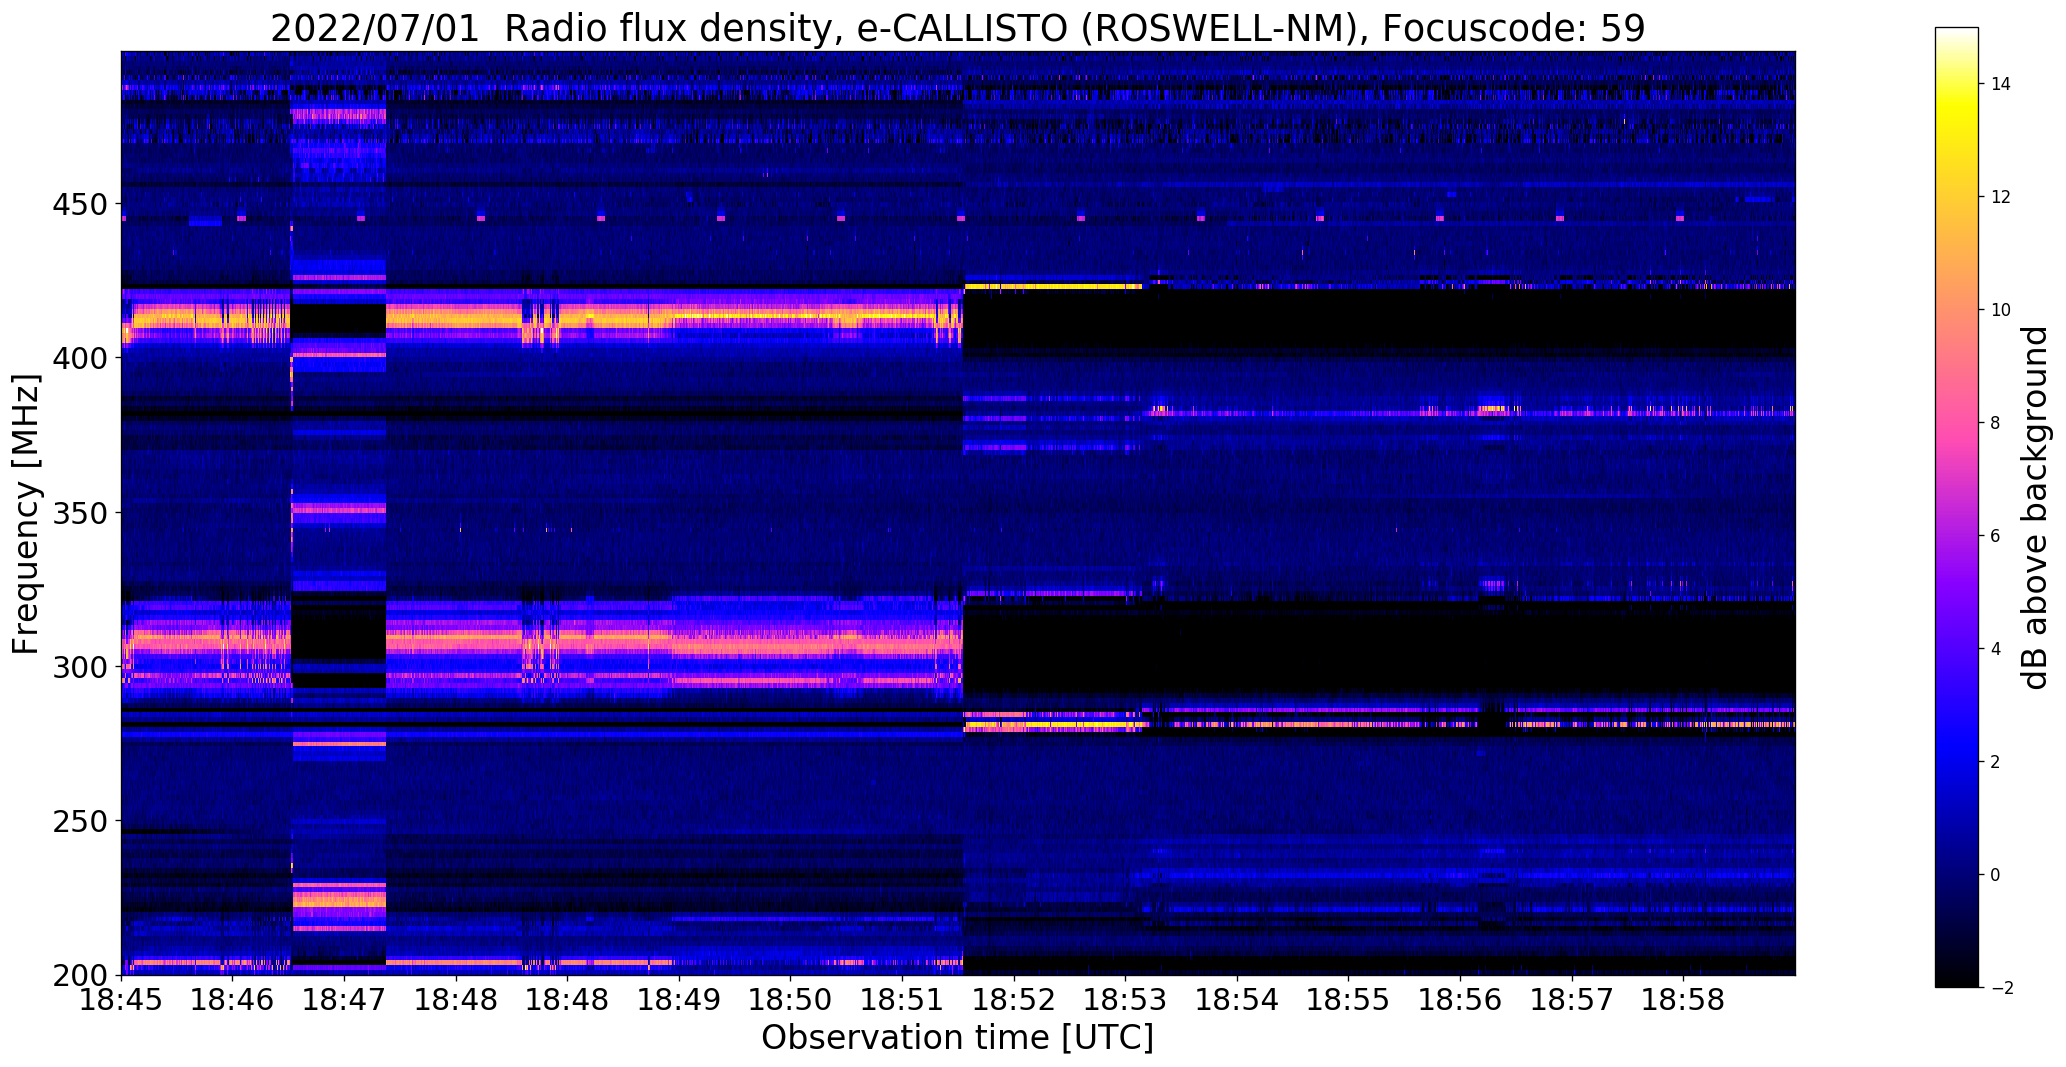The image size is (2066, 1067).
Task: Select the 18:56 time tick label
Action: pos(1460,999)
